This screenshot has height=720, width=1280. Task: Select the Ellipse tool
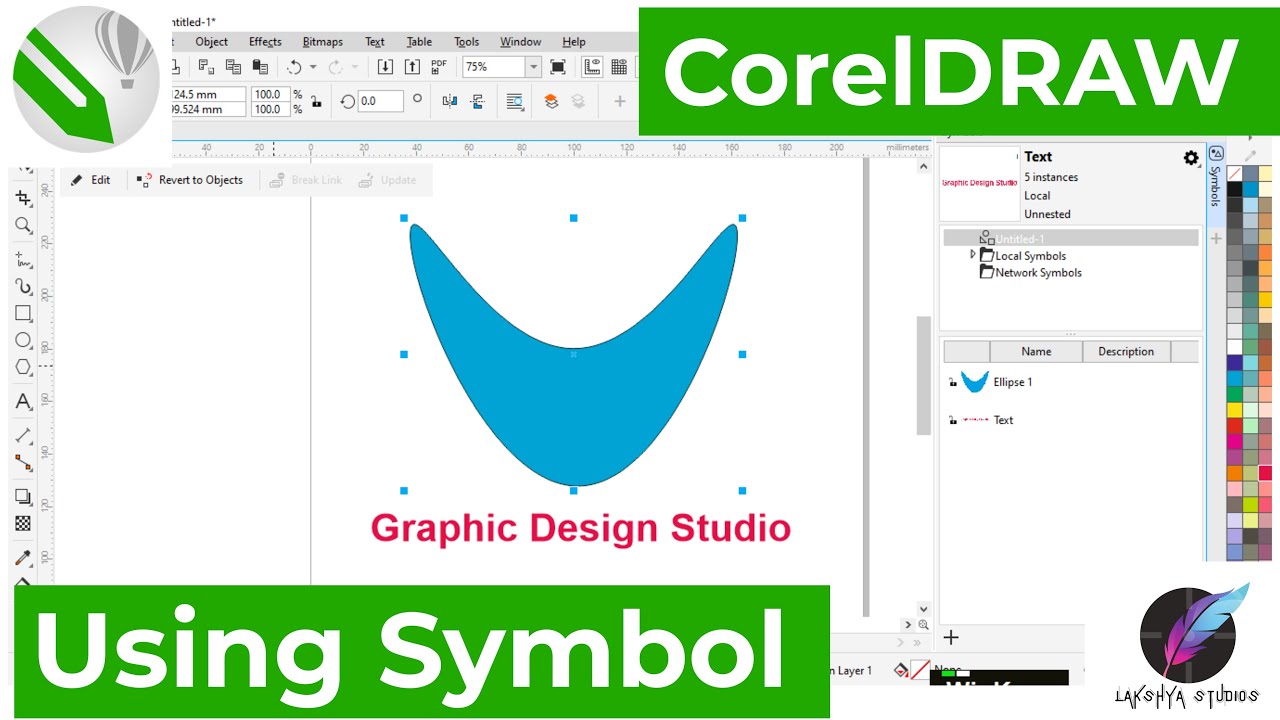(23, 341)
